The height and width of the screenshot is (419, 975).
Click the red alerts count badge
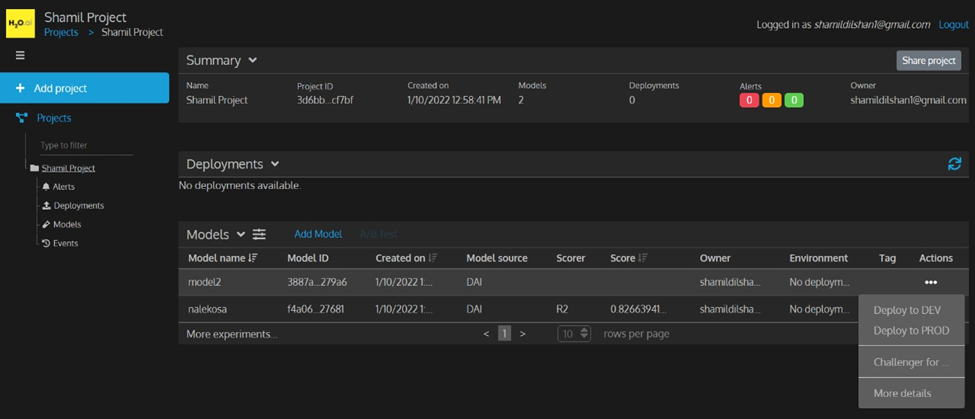(749, 100)
